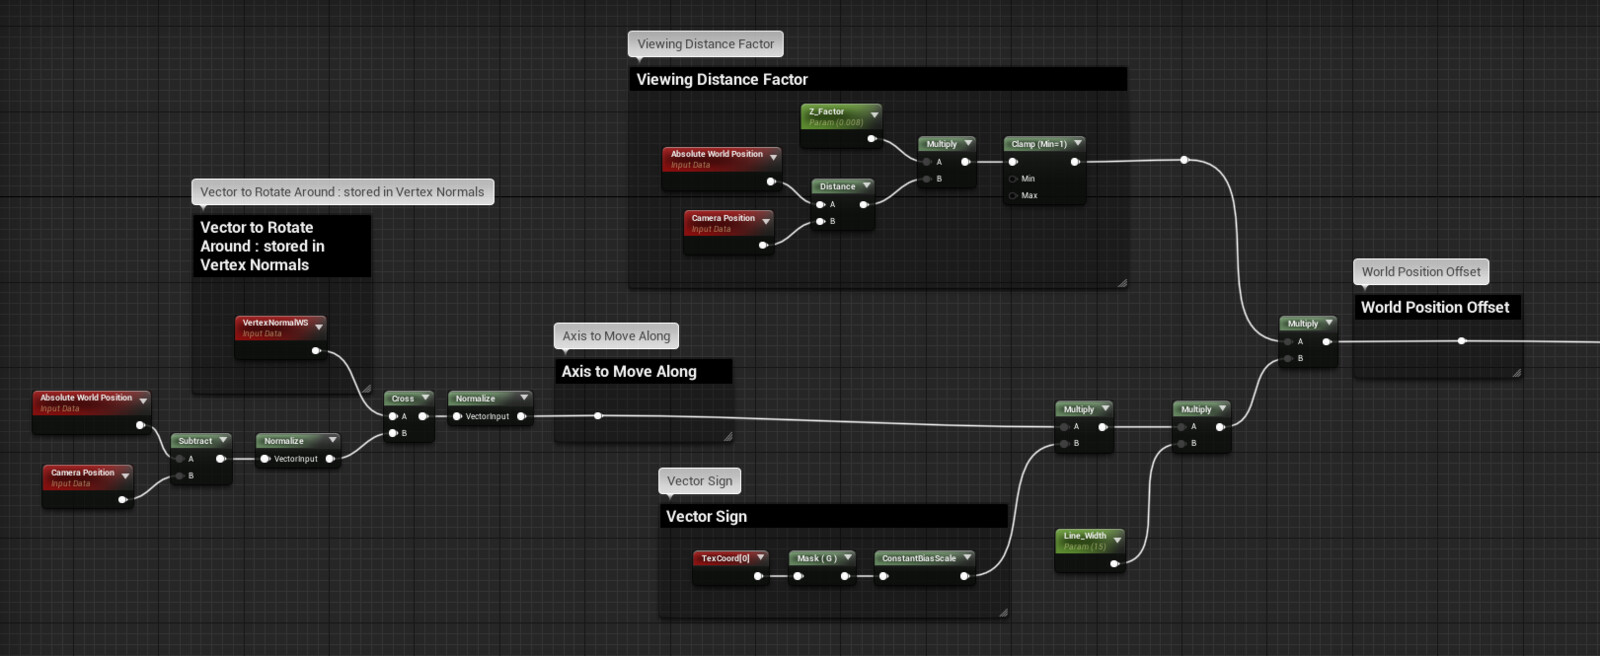1600x656 pixels.
Task: Click A pin of Multiply inside Viewing Distance Factor
Action: coord(928,162)
